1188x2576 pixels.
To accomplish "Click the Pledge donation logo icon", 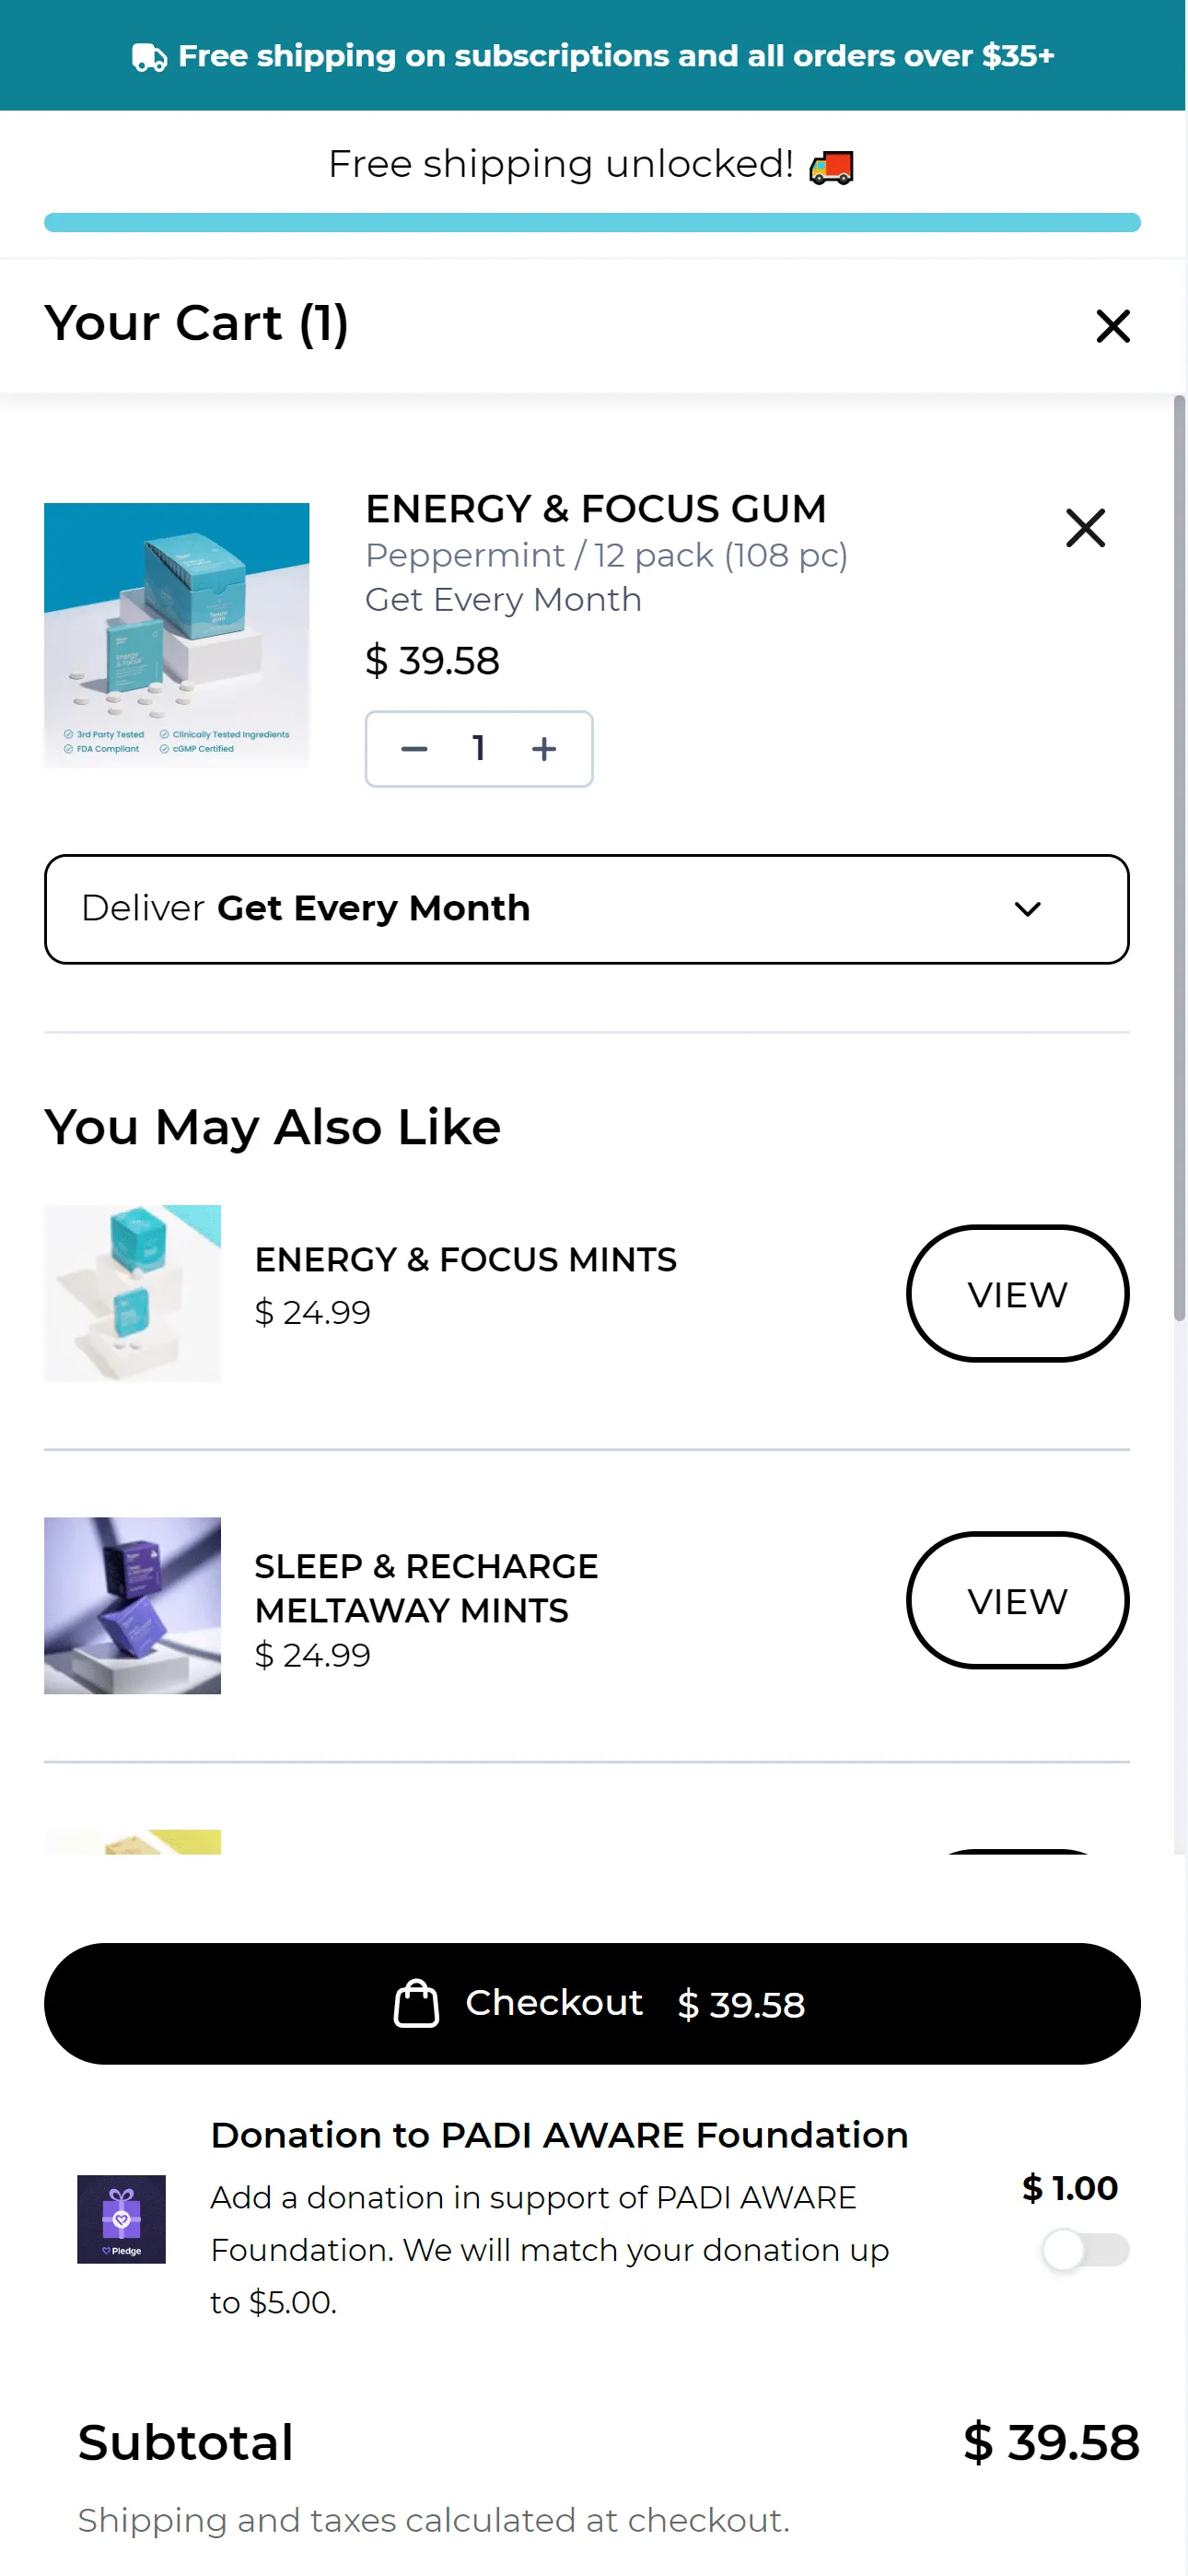I will [121, 2219].
